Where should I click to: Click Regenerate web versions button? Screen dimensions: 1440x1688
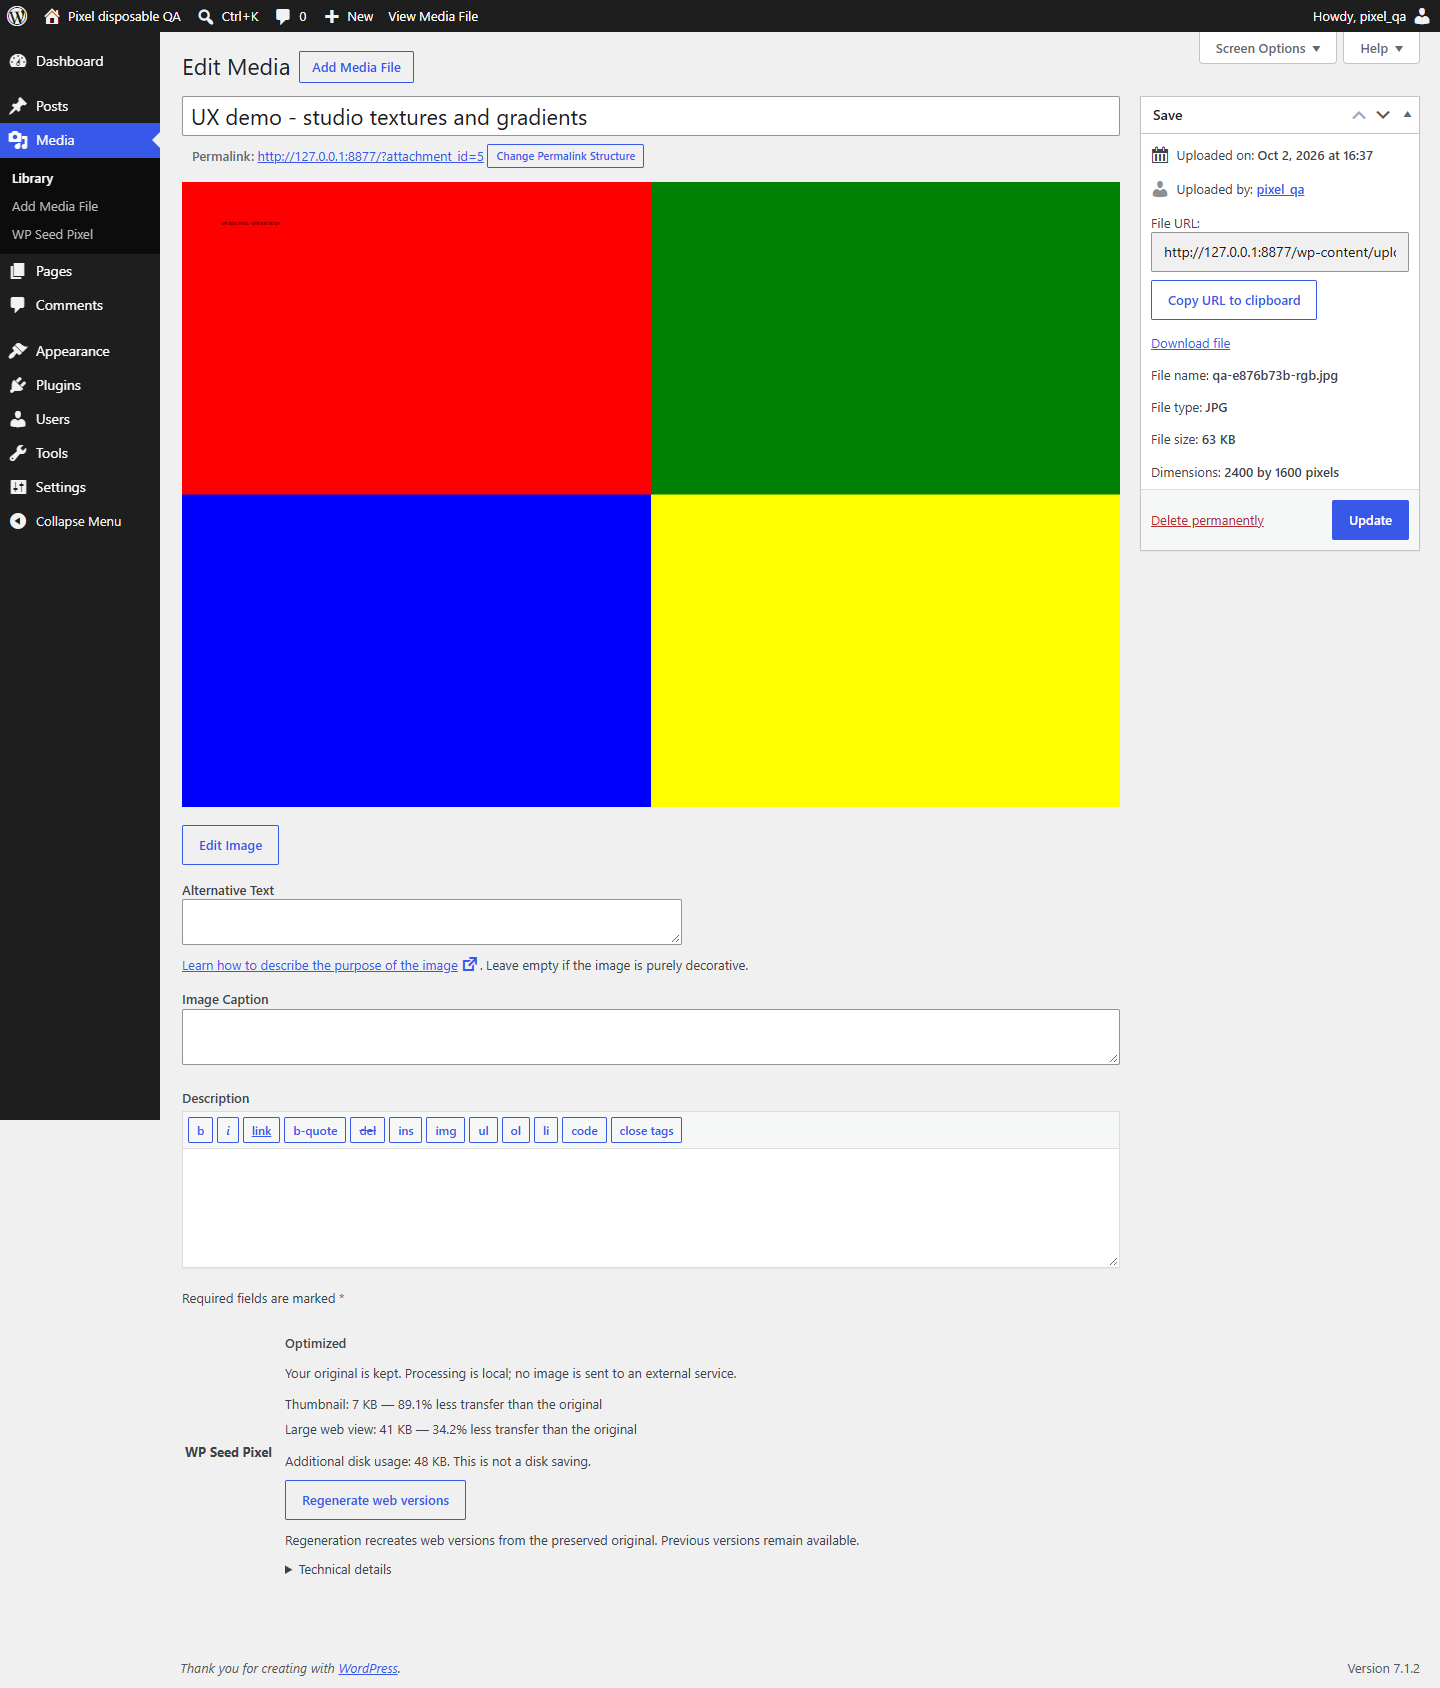tap(375, 1500)
